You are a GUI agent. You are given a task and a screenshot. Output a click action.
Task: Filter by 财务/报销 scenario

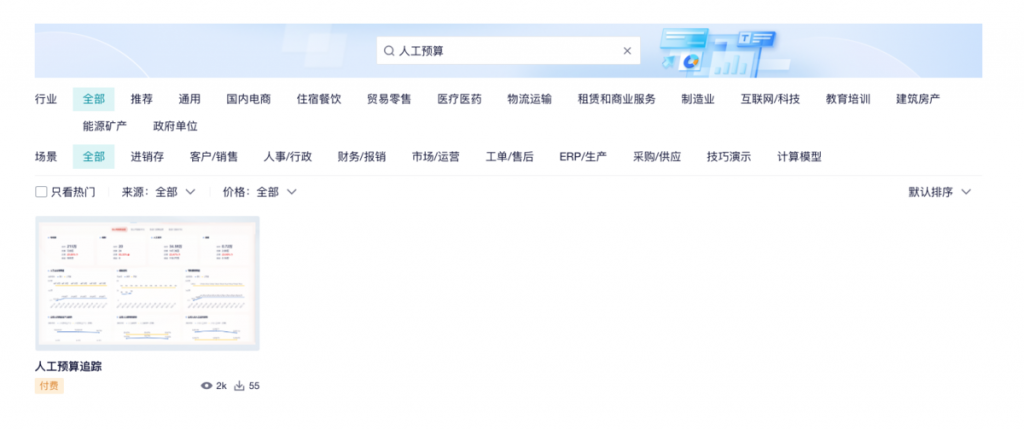click(x=362, y=157)
